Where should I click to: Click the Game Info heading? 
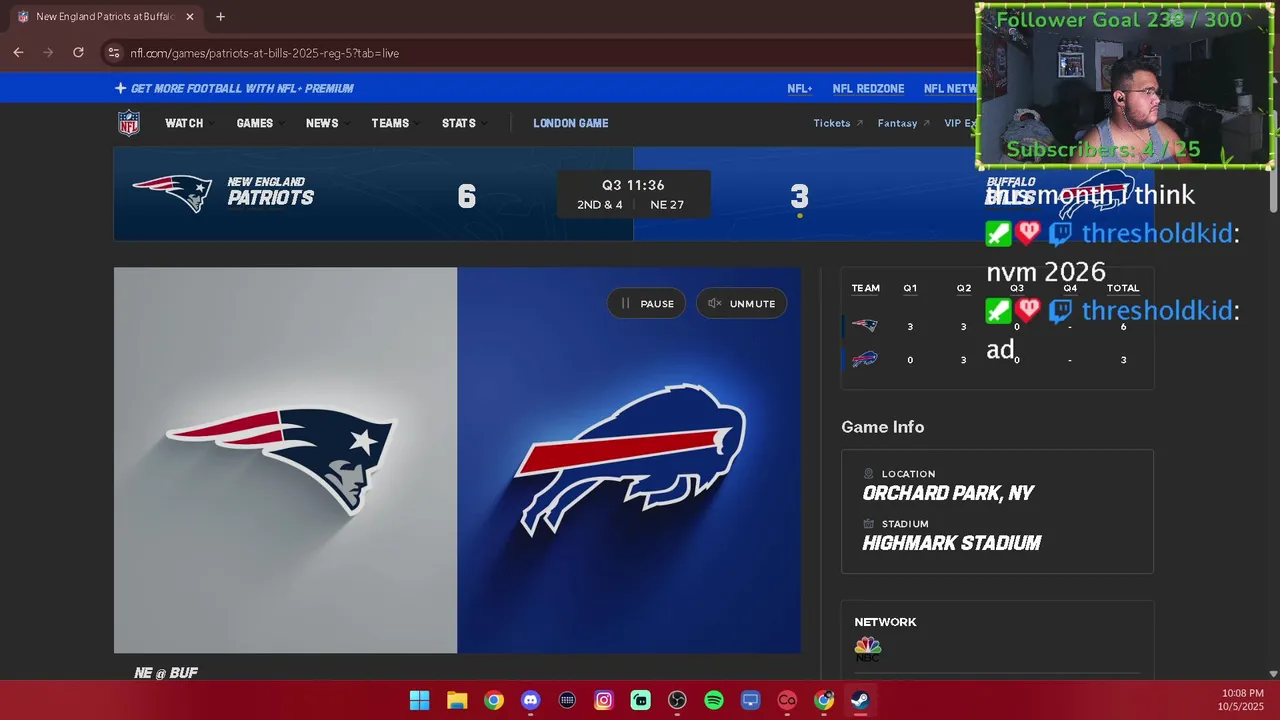pyautogui.click(x=882, y=427)
